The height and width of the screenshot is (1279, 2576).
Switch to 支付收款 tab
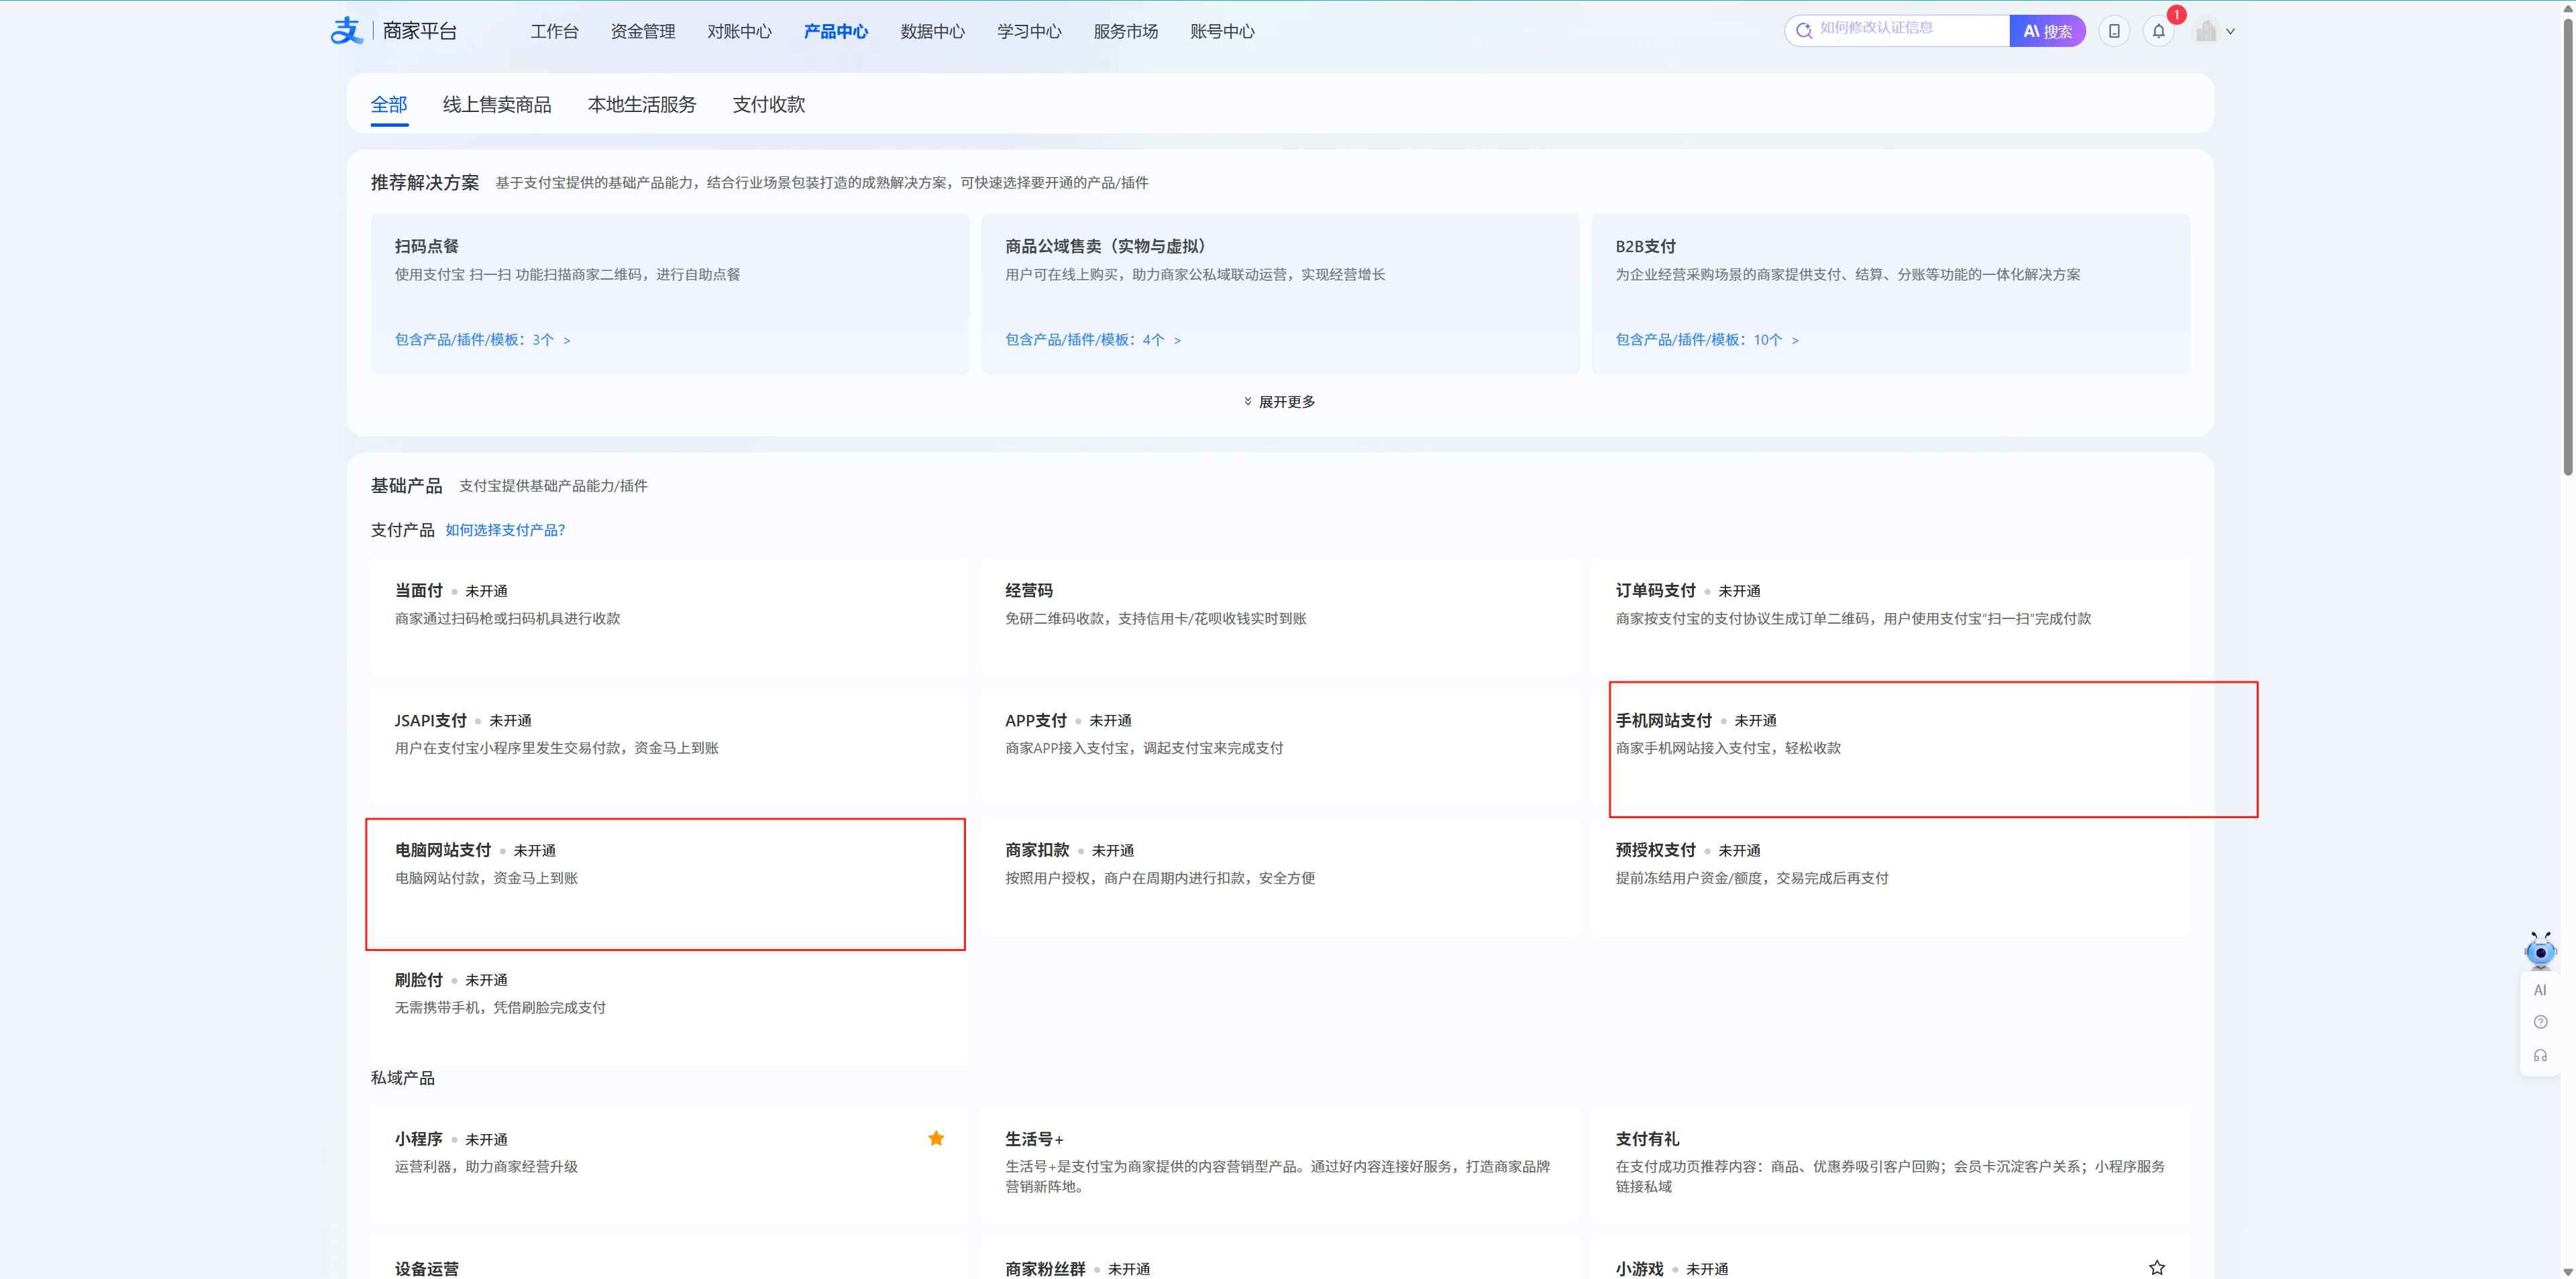pyautogui.click(x=769, y=104)
